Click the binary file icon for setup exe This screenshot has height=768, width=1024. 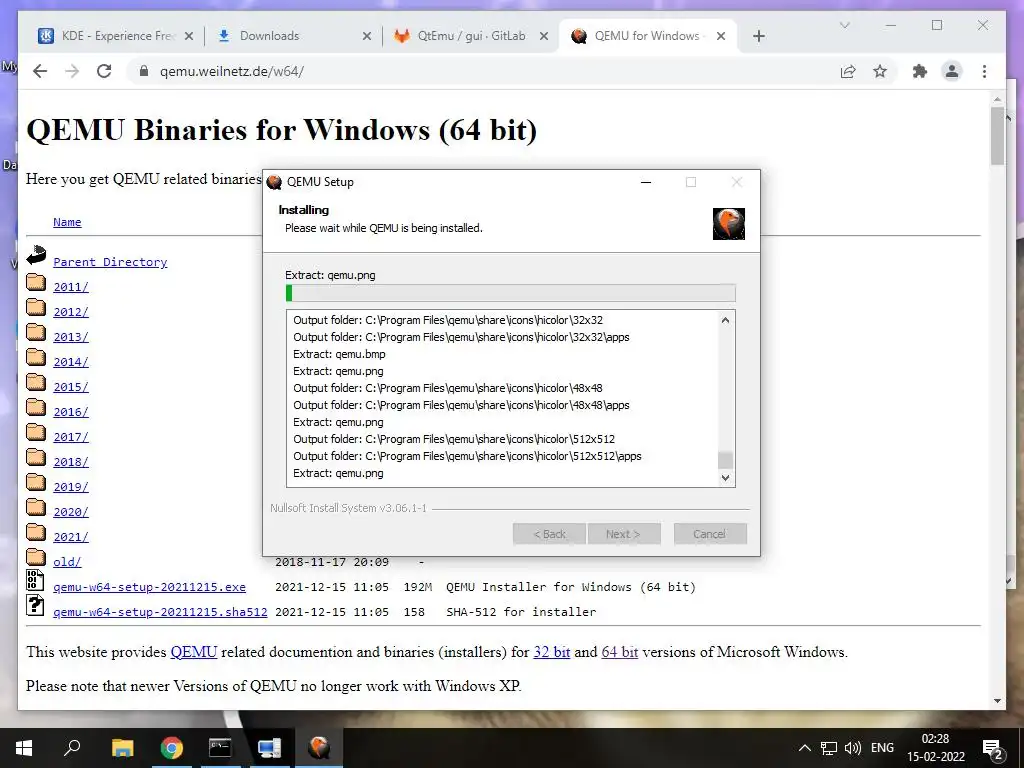[x=35, y=580]
